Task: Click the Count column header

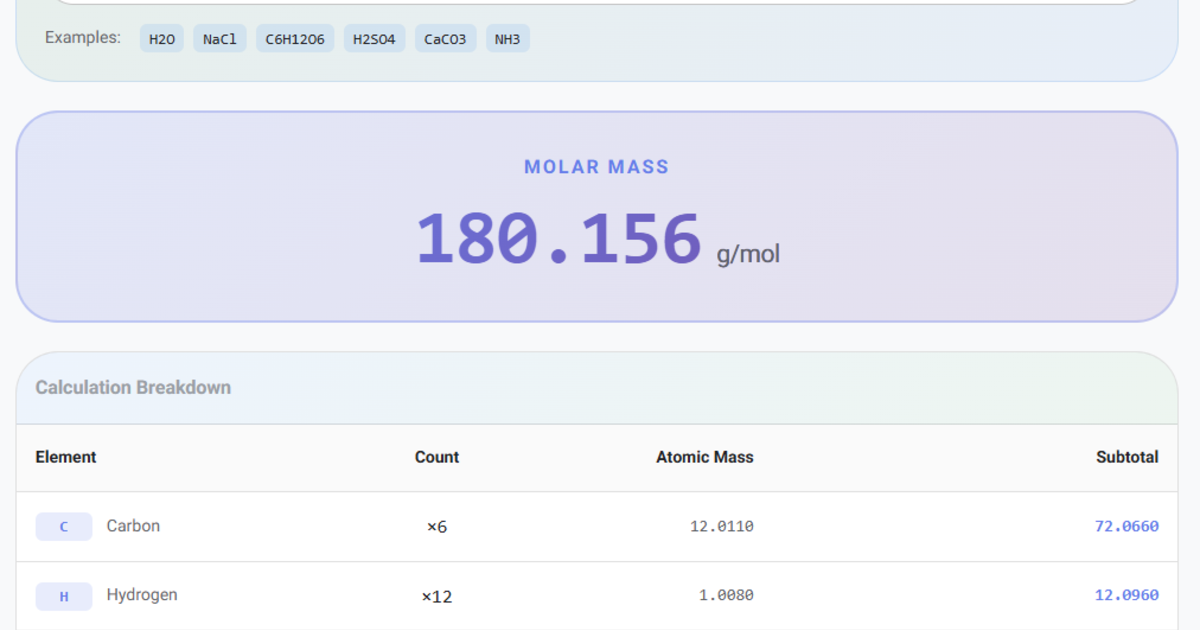Action: pyautogui.click(x=437, y=457)
